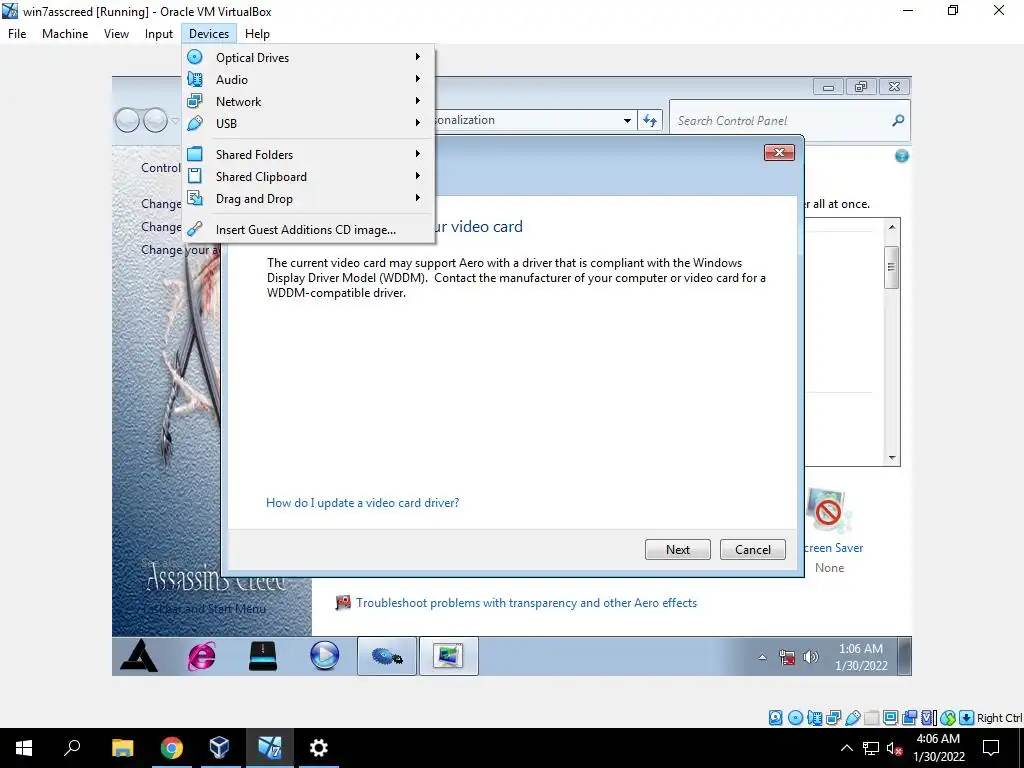Open Troubleshoot problems with transparency link
Screen dimensions: 1024x768
click(x=526, y=603)
